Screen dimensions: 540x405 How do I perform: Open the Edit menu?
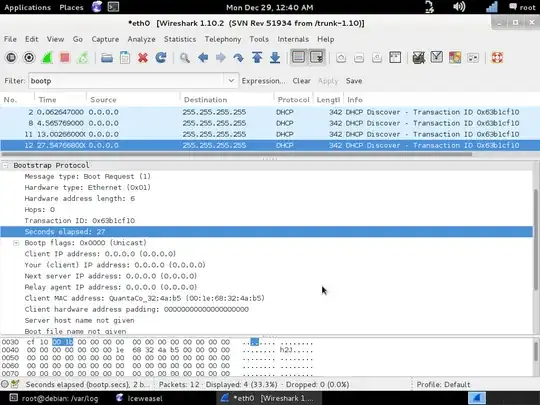point(31,39)
